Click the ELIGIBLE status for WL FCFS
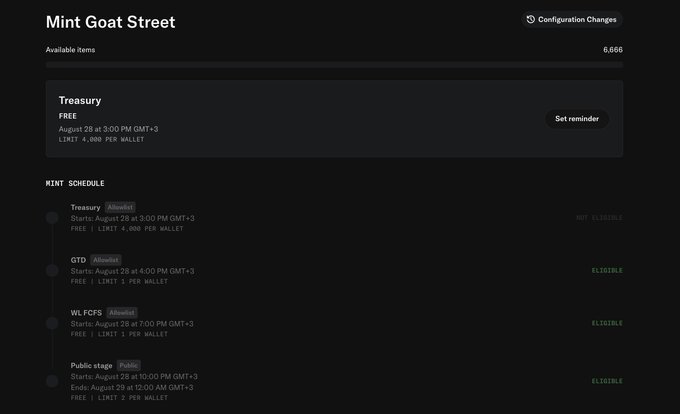Screen dimensions: 680x414 tap(607, 323)
